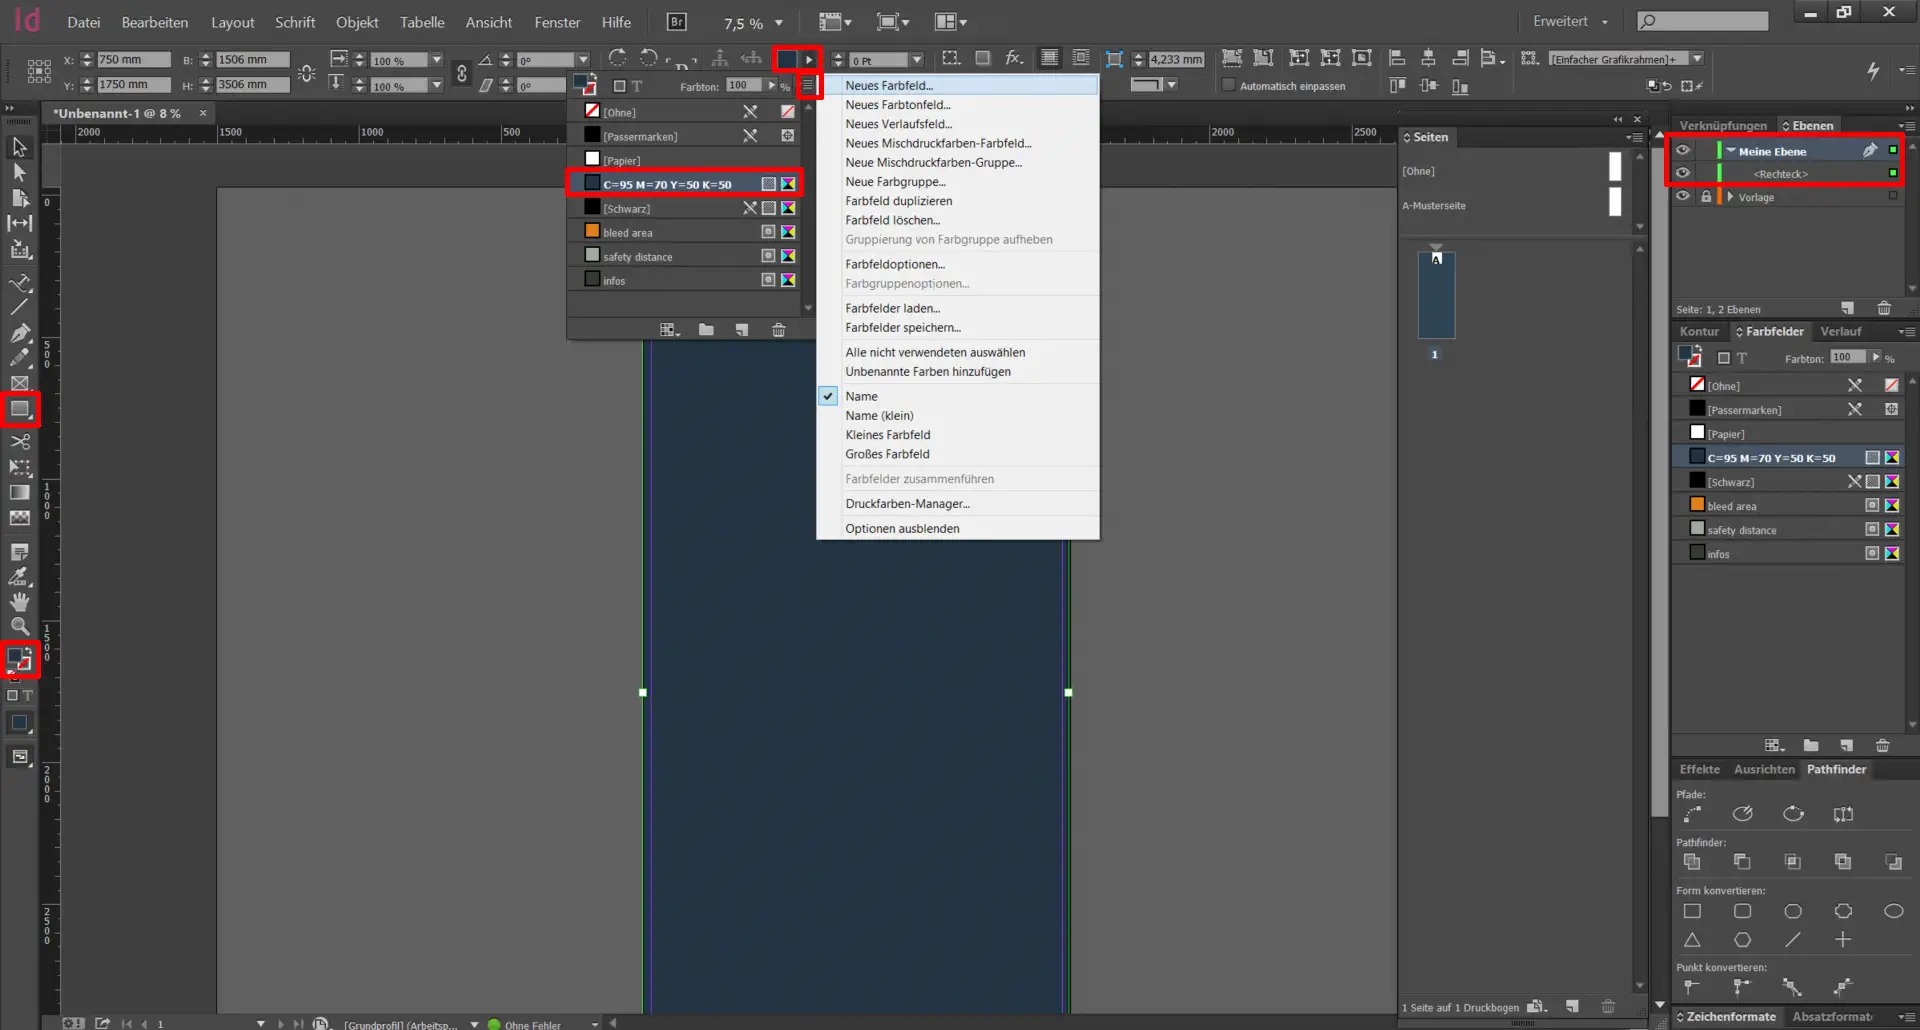Viewport: 1920px width, 1030px height.
Task: Click the Selection tool arrow
Action: [19, 148]
